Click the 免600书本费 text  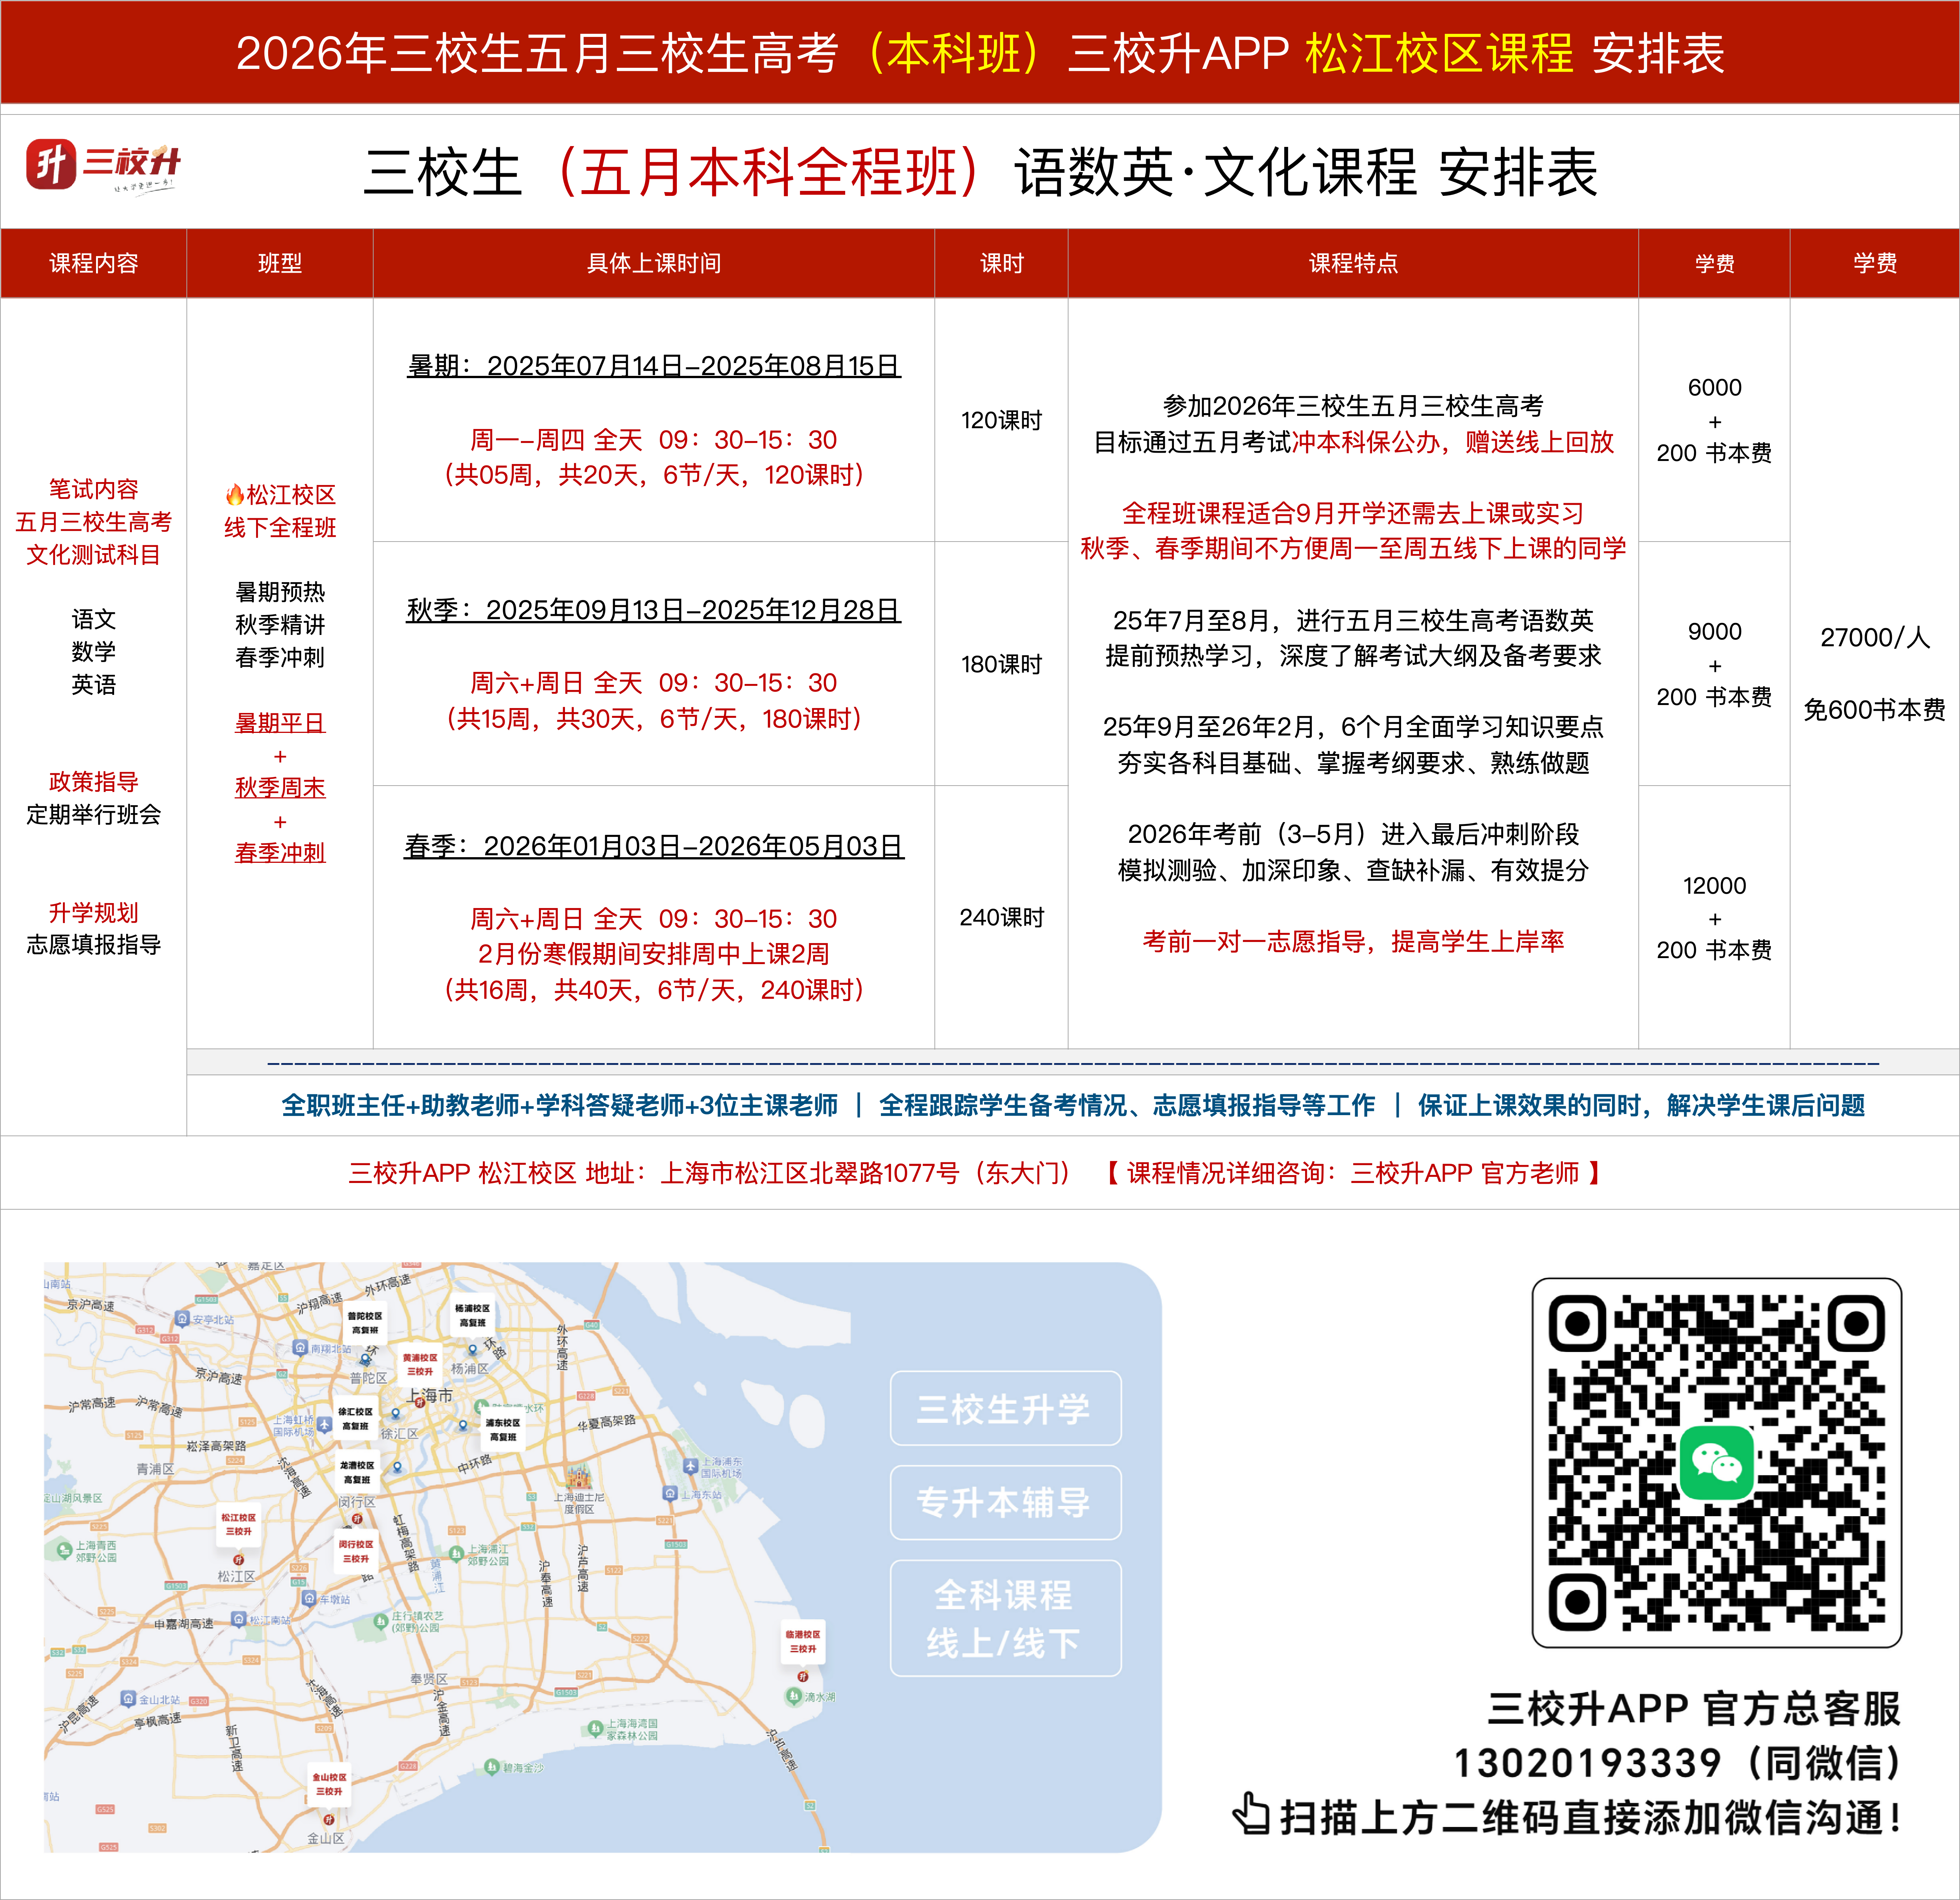[1875, 710]
